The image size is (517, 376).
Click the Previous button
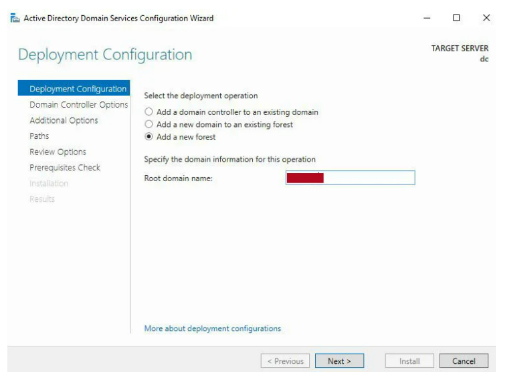click(285, 361)
